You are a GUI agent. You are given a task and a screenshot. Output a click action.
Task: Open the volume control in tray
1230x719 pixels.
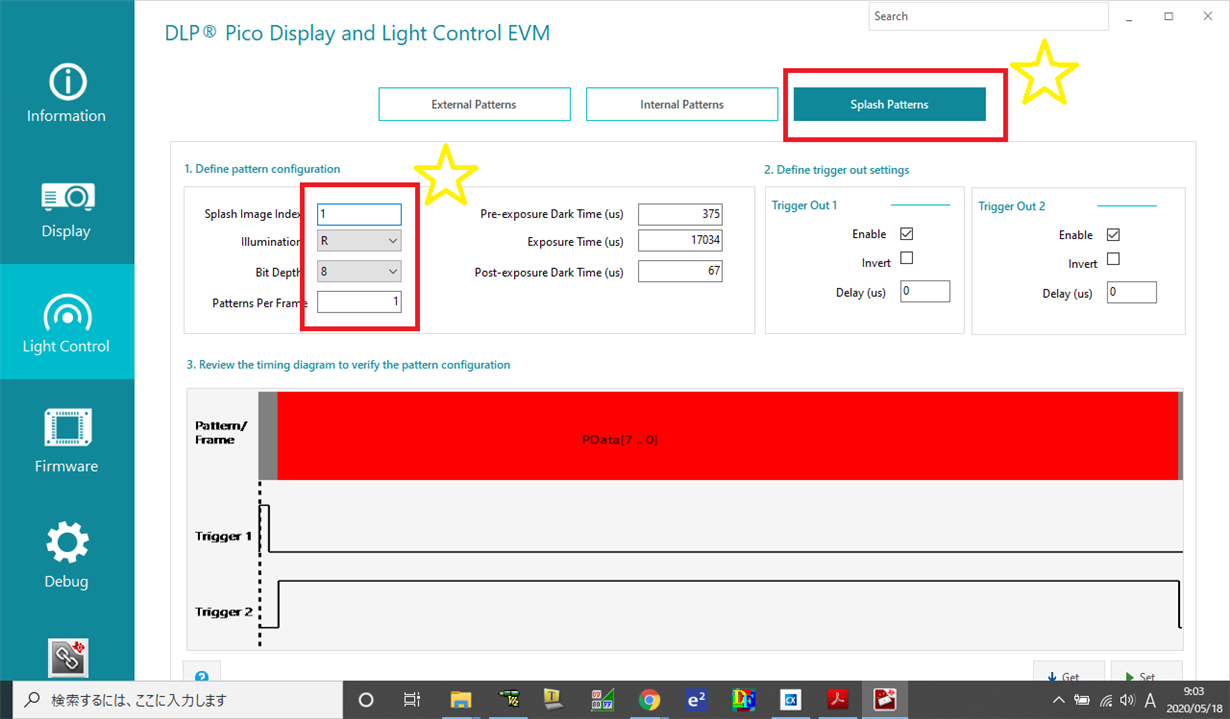click(1128, 700)
